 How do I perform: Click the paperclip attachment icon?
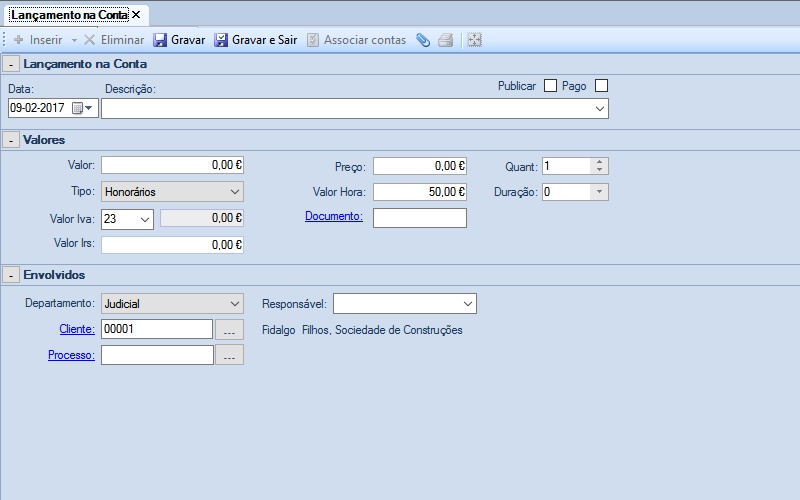[423, 40]
